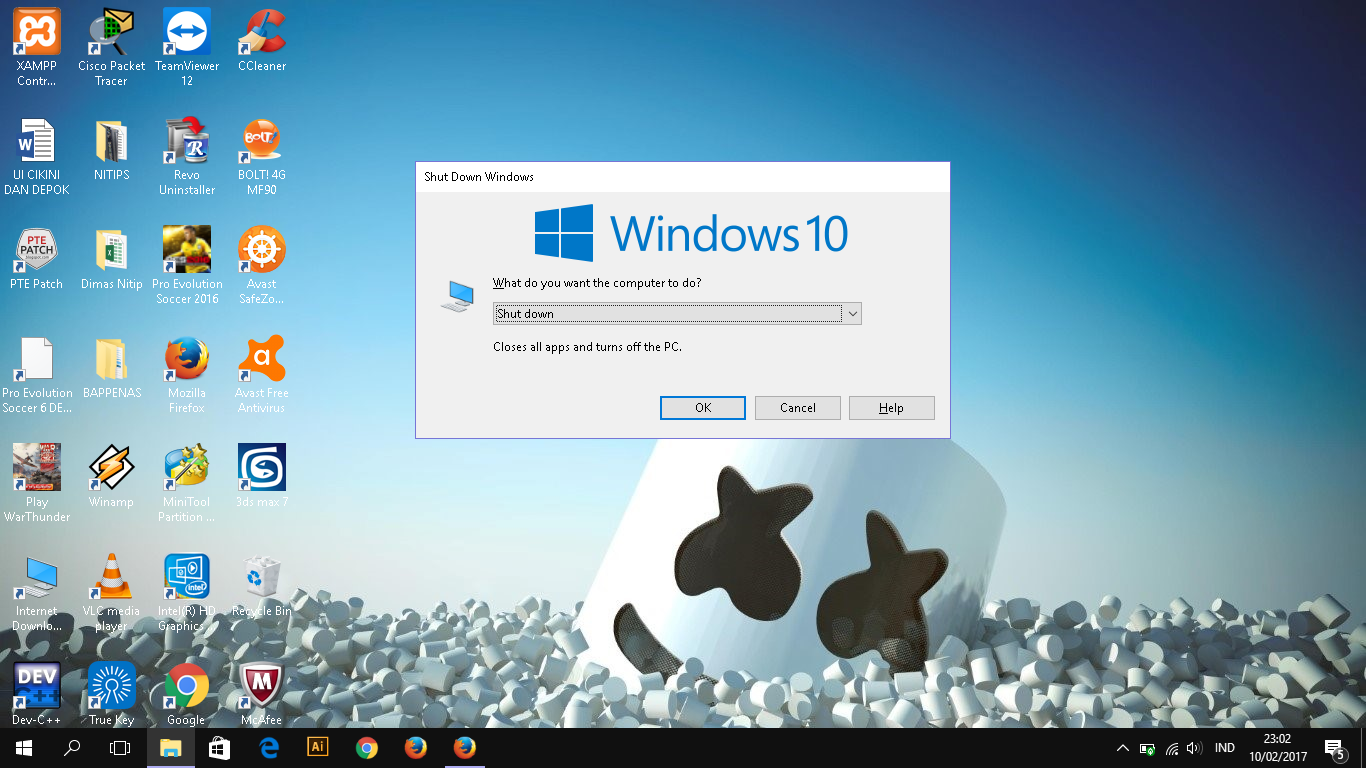The height and width of the screenshot is (768, 1366).
Task: Open the Action Center notifications
Action: coord(1334,748)
